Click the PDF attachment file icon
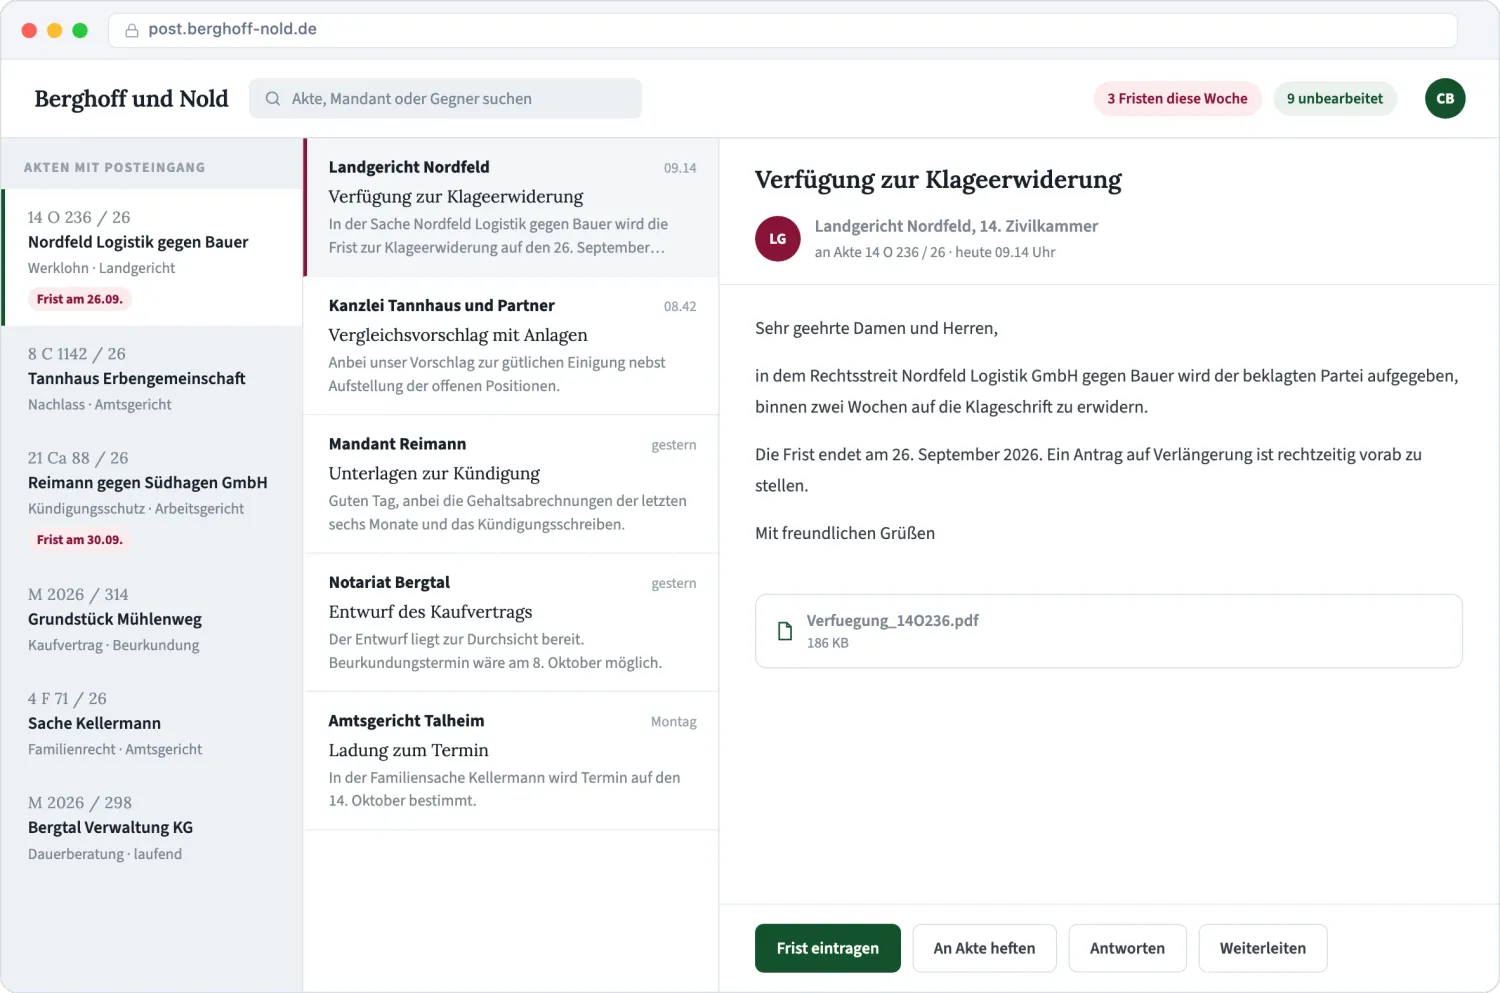1500x993 pixels. tap(785, 631)
